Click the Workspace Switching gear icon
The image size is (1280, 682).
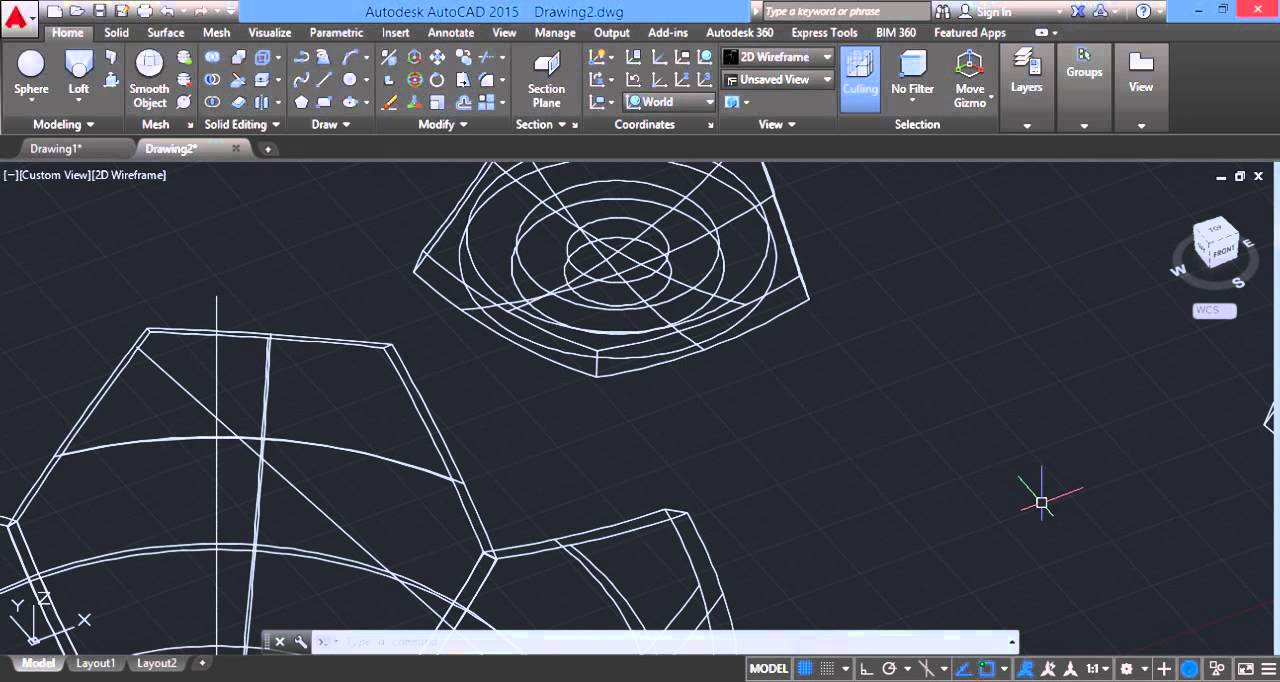click(1127, 669)
